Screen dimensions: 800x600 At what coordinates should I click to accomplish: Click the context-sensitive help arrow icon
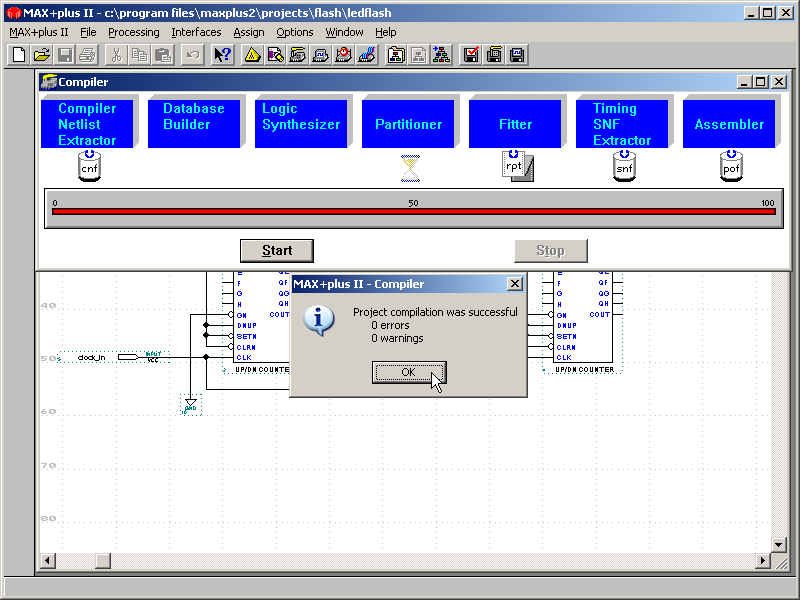[222, 55]
